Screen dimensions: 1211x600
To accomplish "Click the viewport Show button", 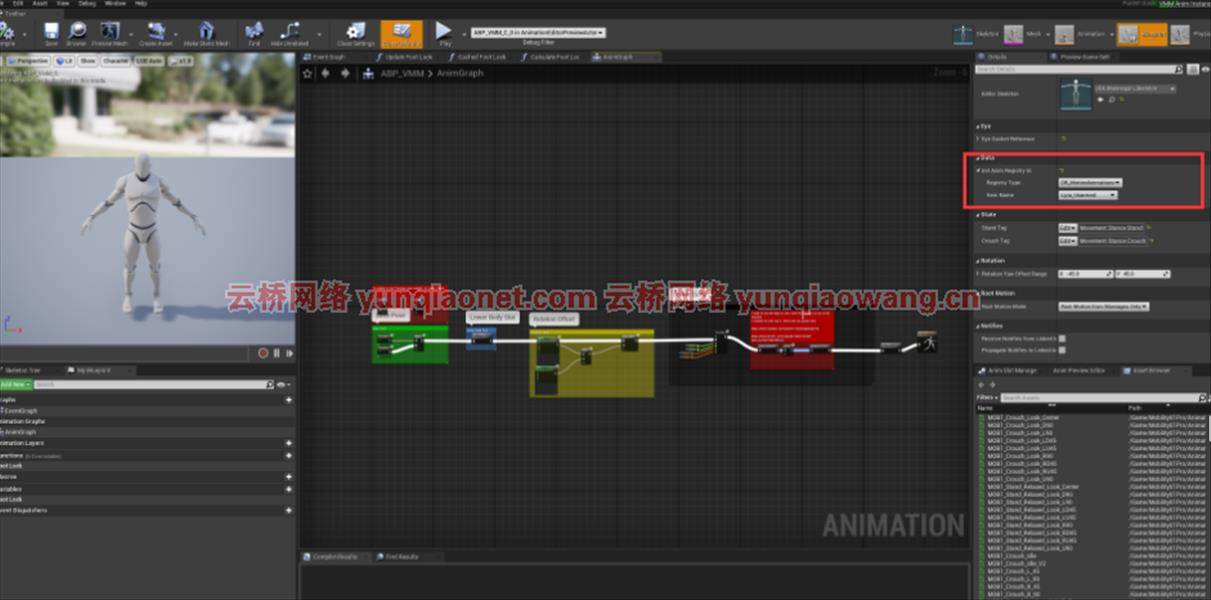I will 88,61.
